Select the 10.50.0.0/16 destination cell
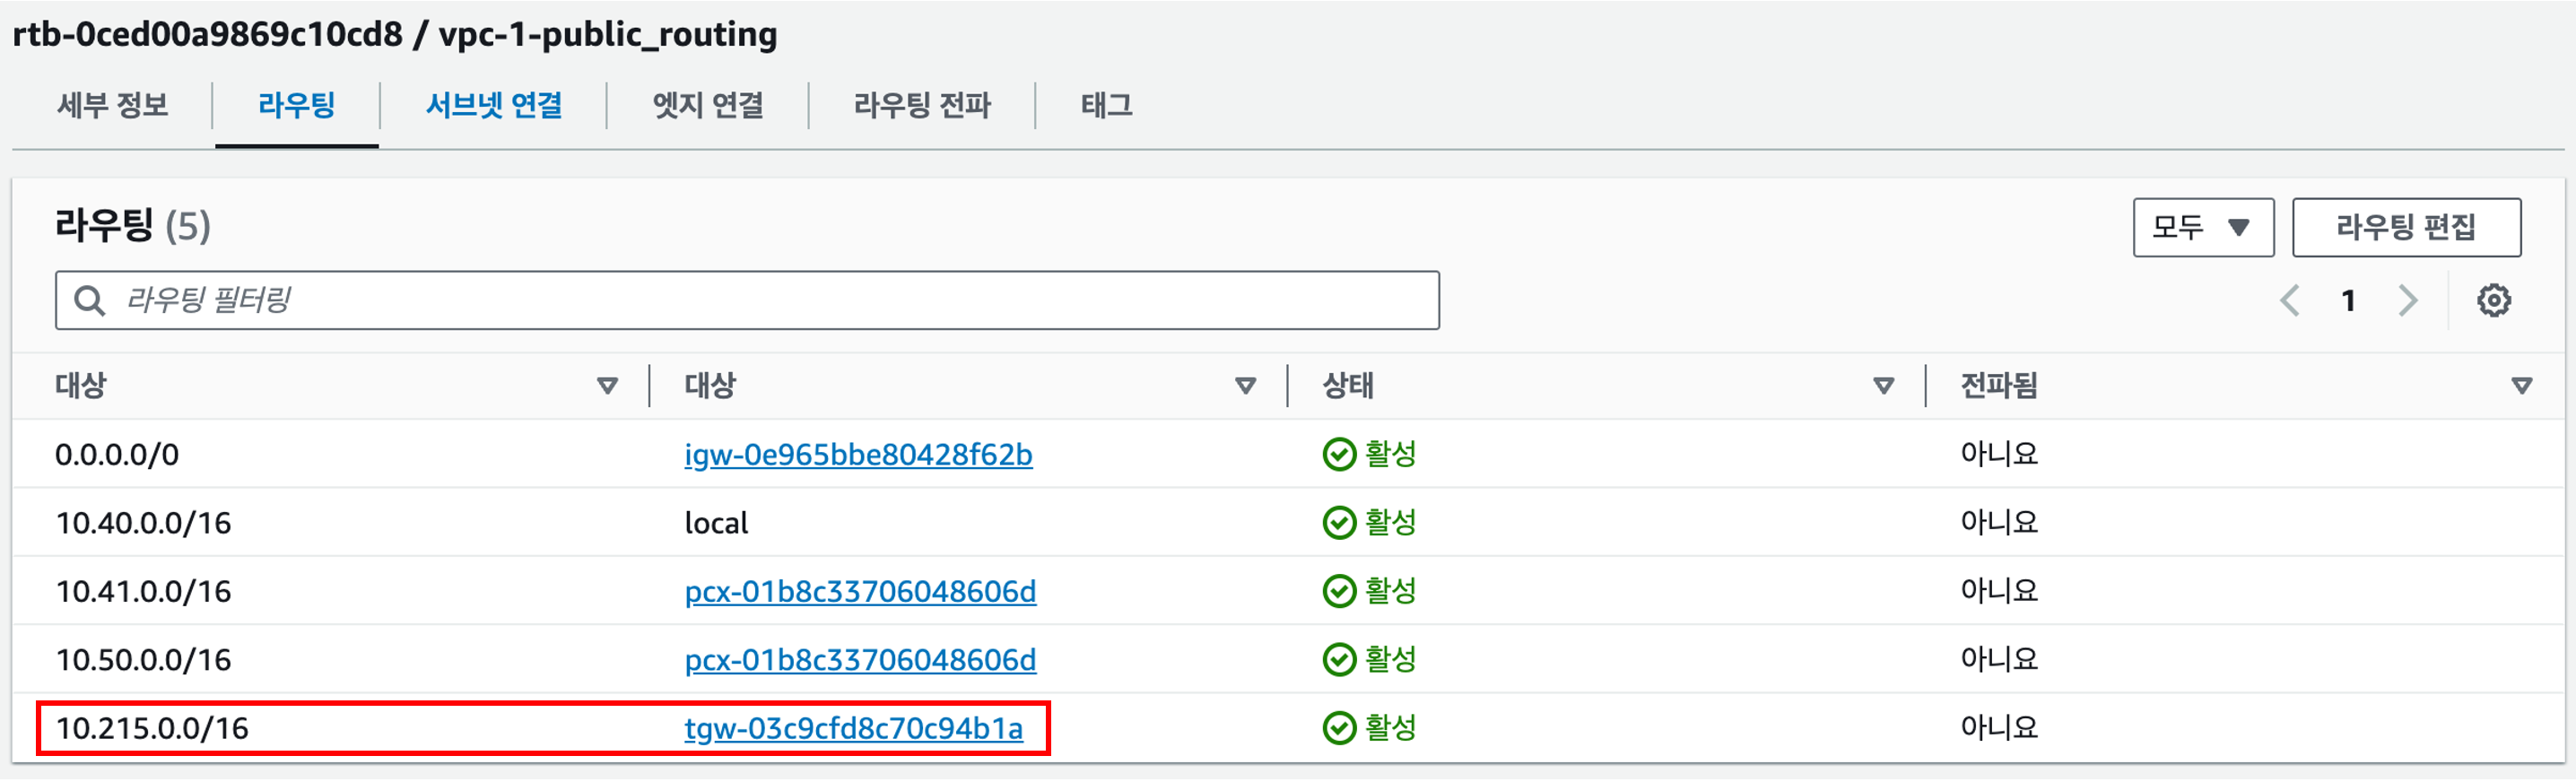Image resolution: width=2576 pixels, height=782 pixels. (143, 660)
